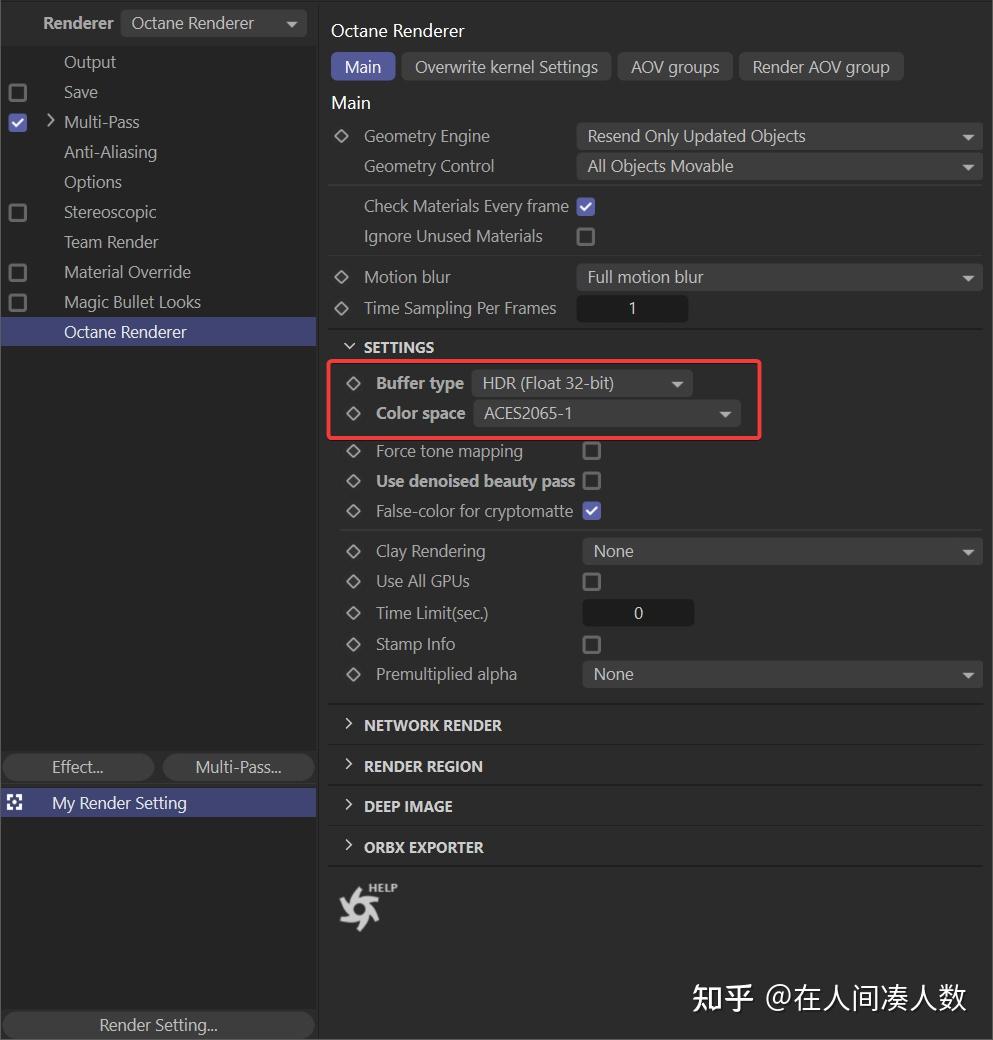Open the AOV groups tab
The image size is (993, 1040).
click(x=674, y=67)
